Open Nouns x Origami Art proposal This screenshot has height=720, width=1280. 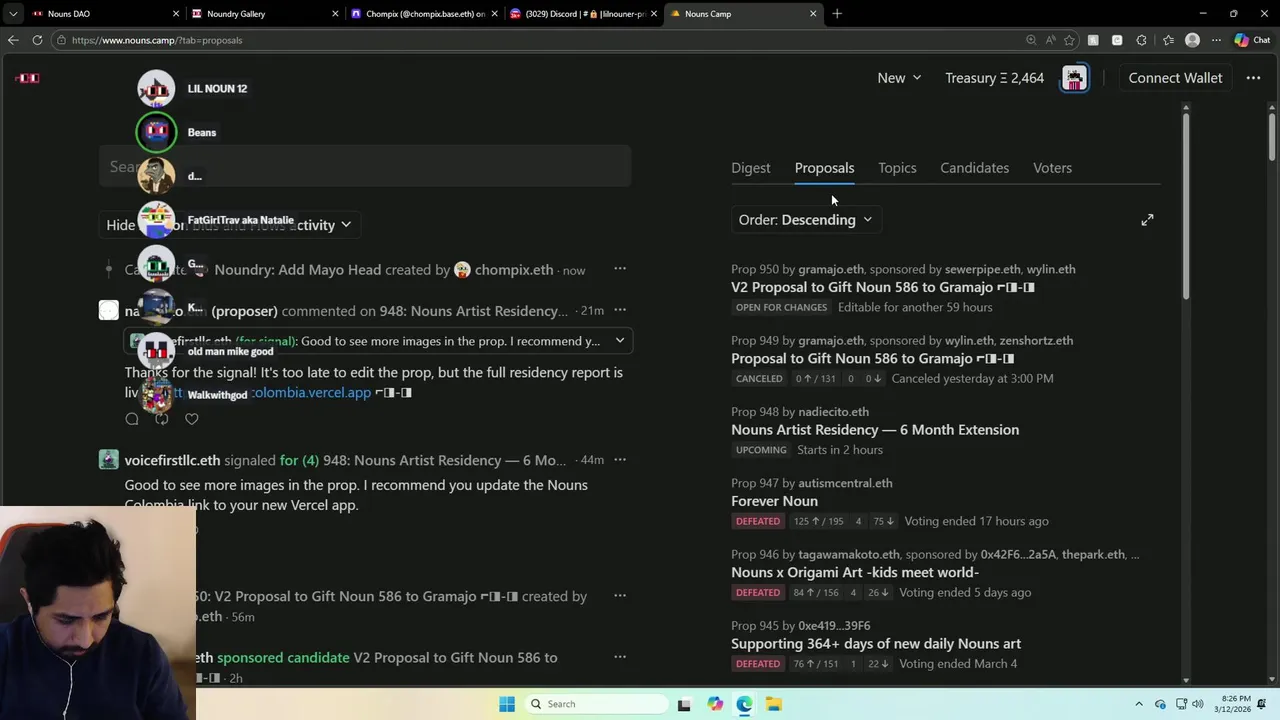coord(855,572)
